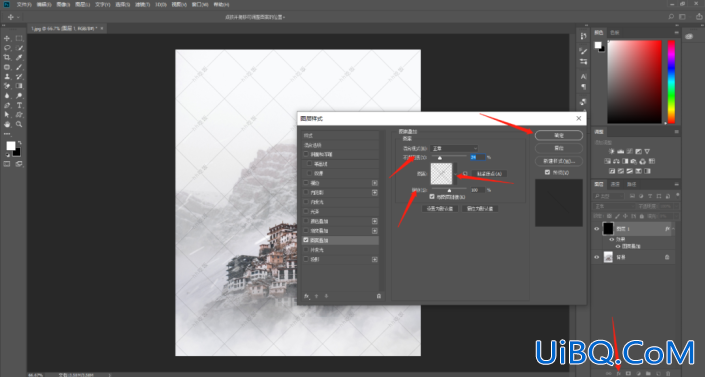
Task: Enable the Drop Shadow (投影) checkbox
Action: click(306, 259)
